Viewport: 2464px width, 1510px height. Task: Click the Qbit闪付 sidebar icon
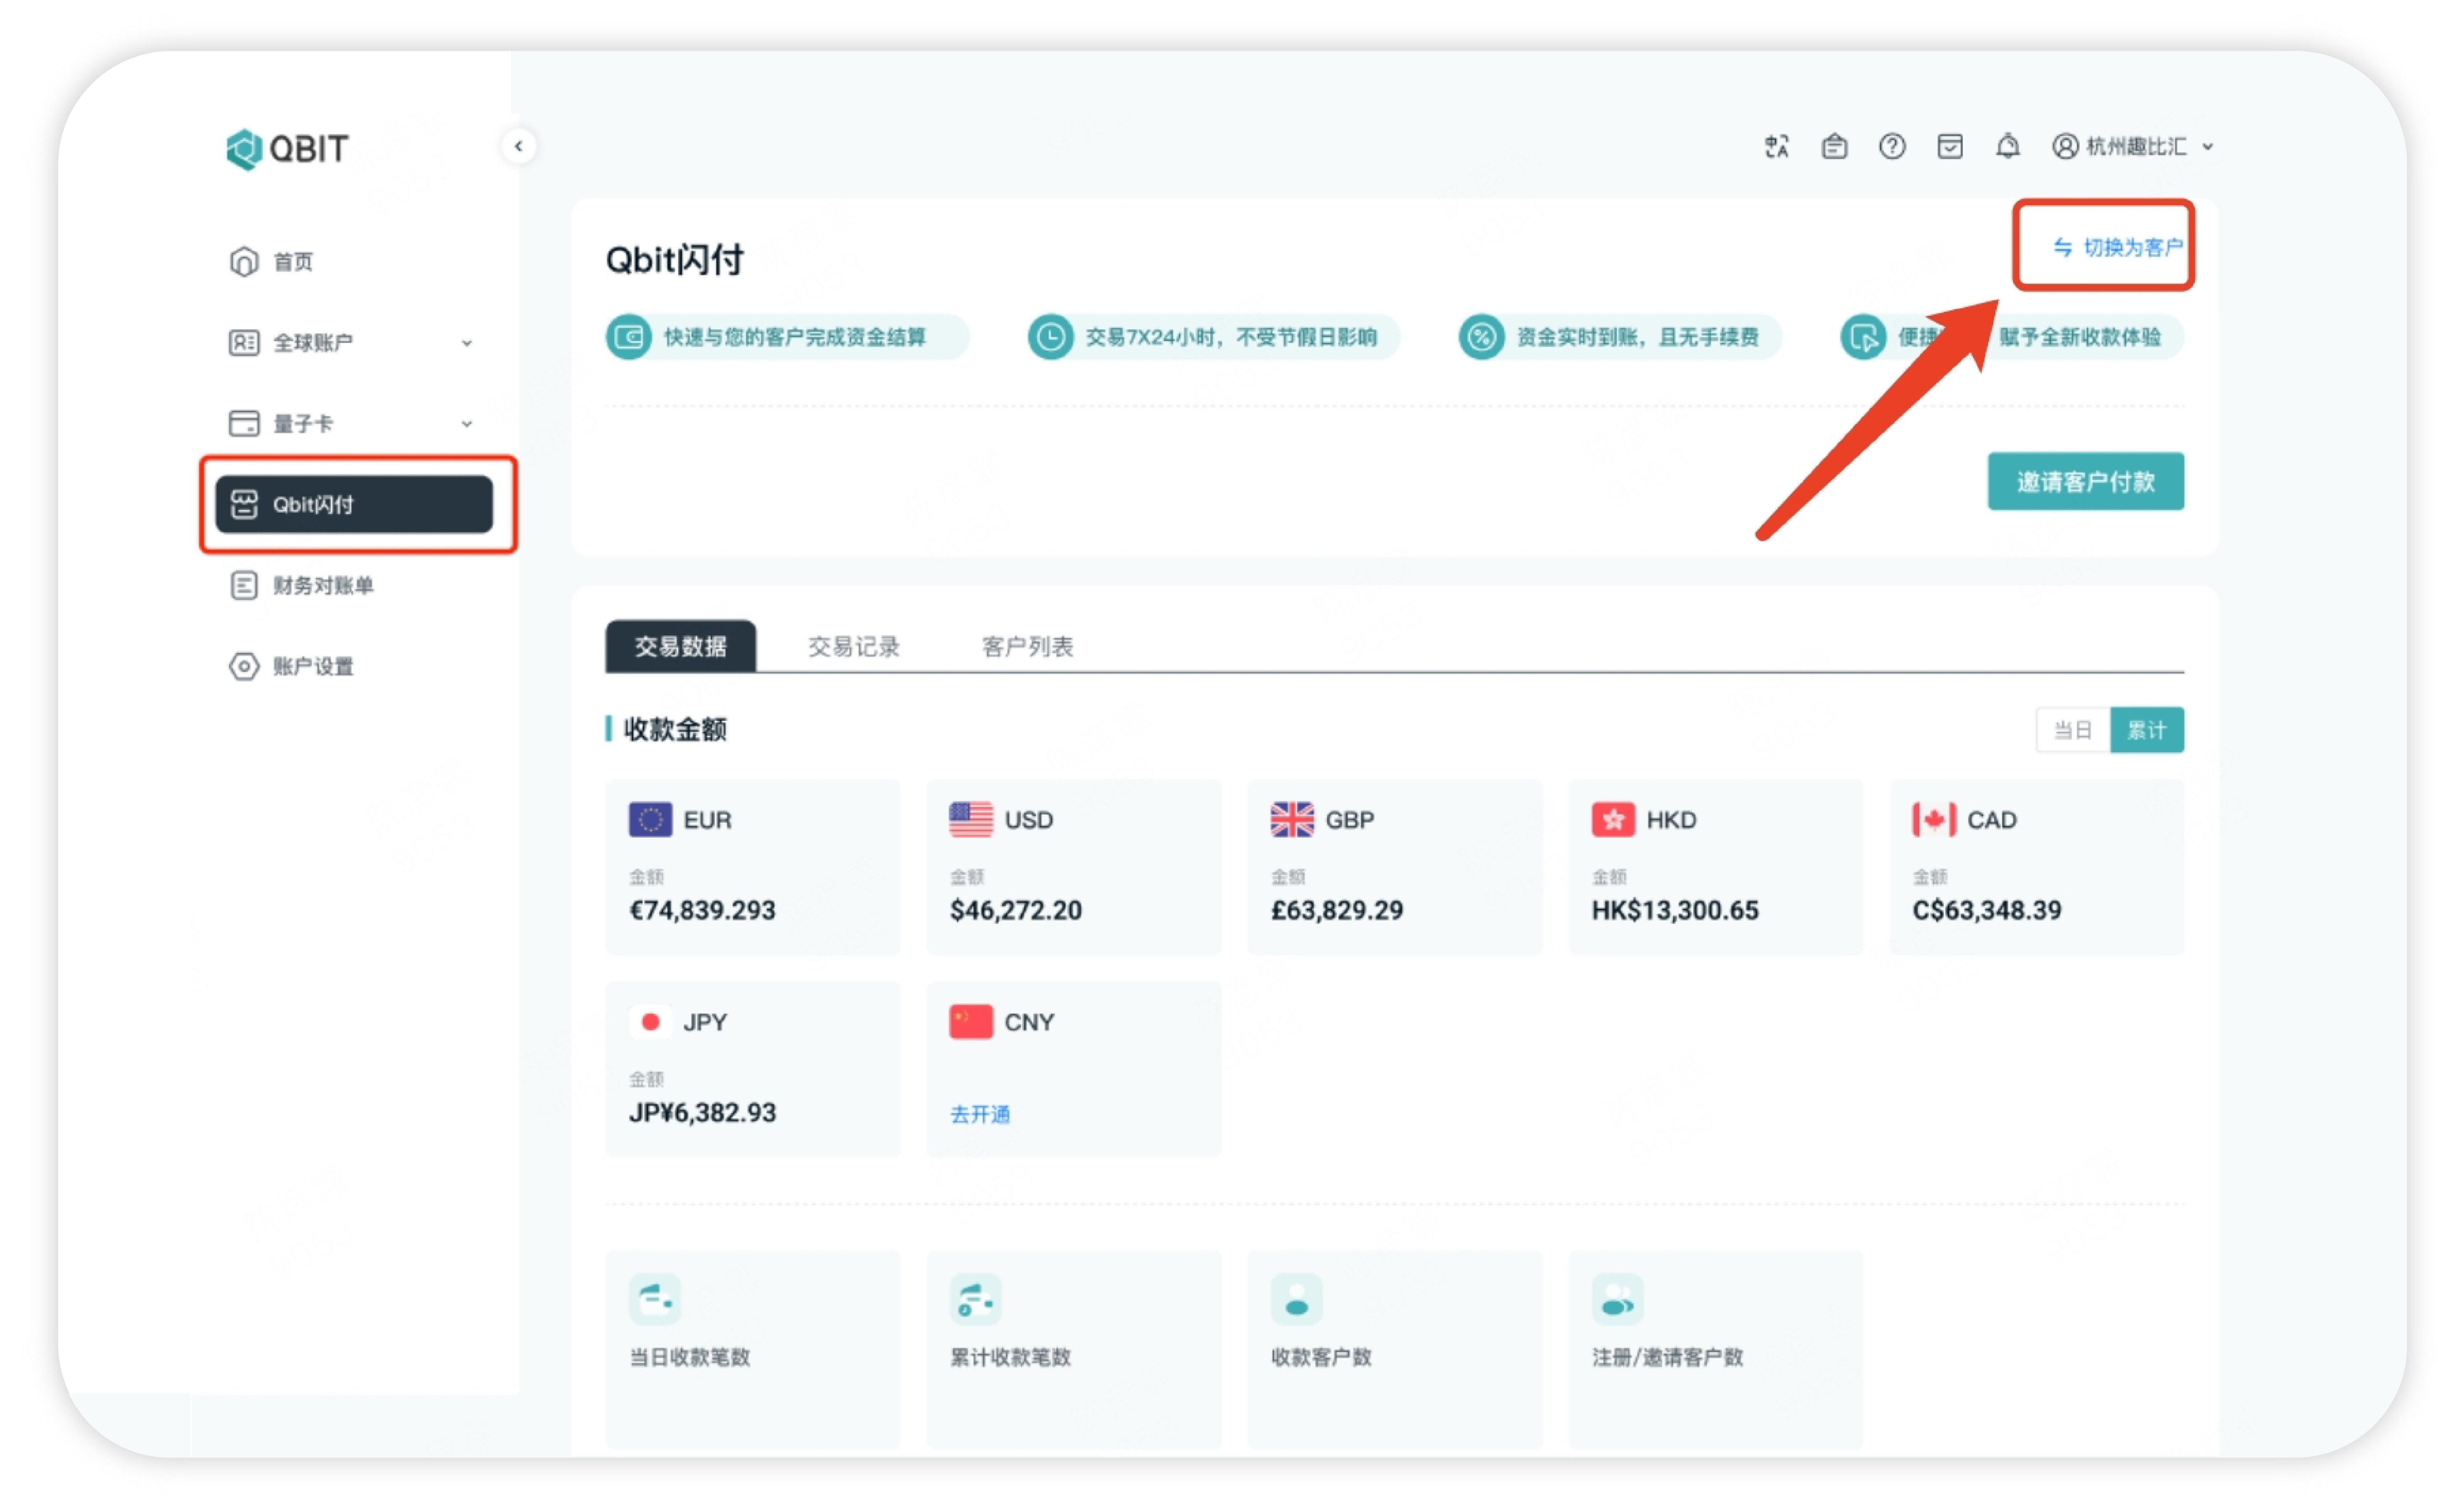[245, 505]
